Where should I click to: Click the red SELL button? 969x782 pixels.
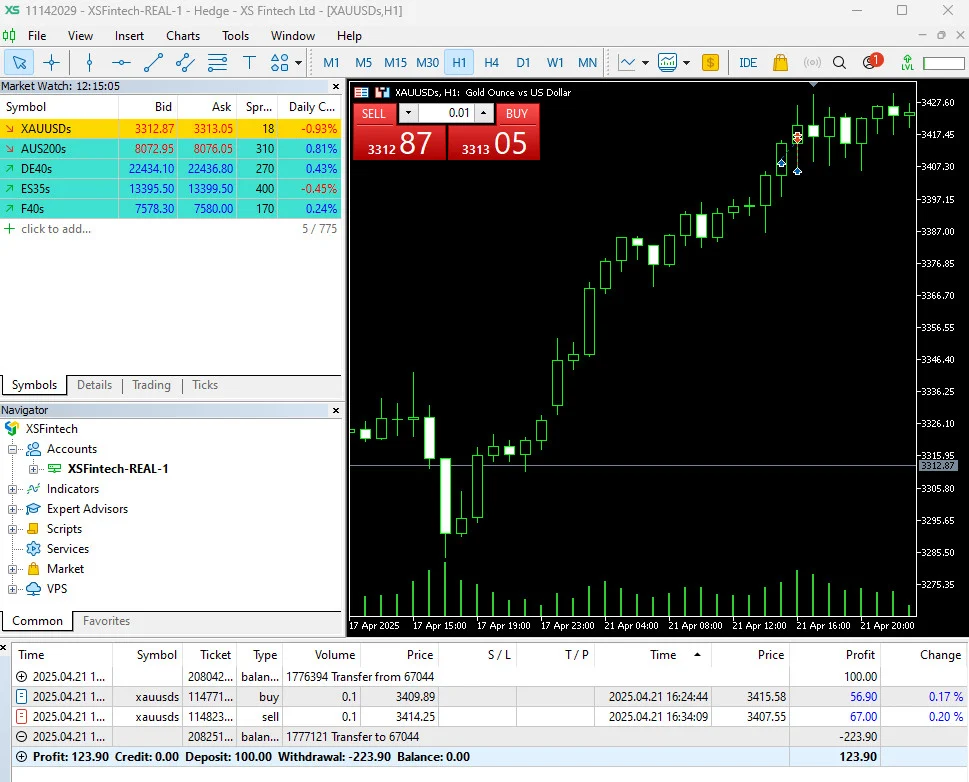pos(399,132)
